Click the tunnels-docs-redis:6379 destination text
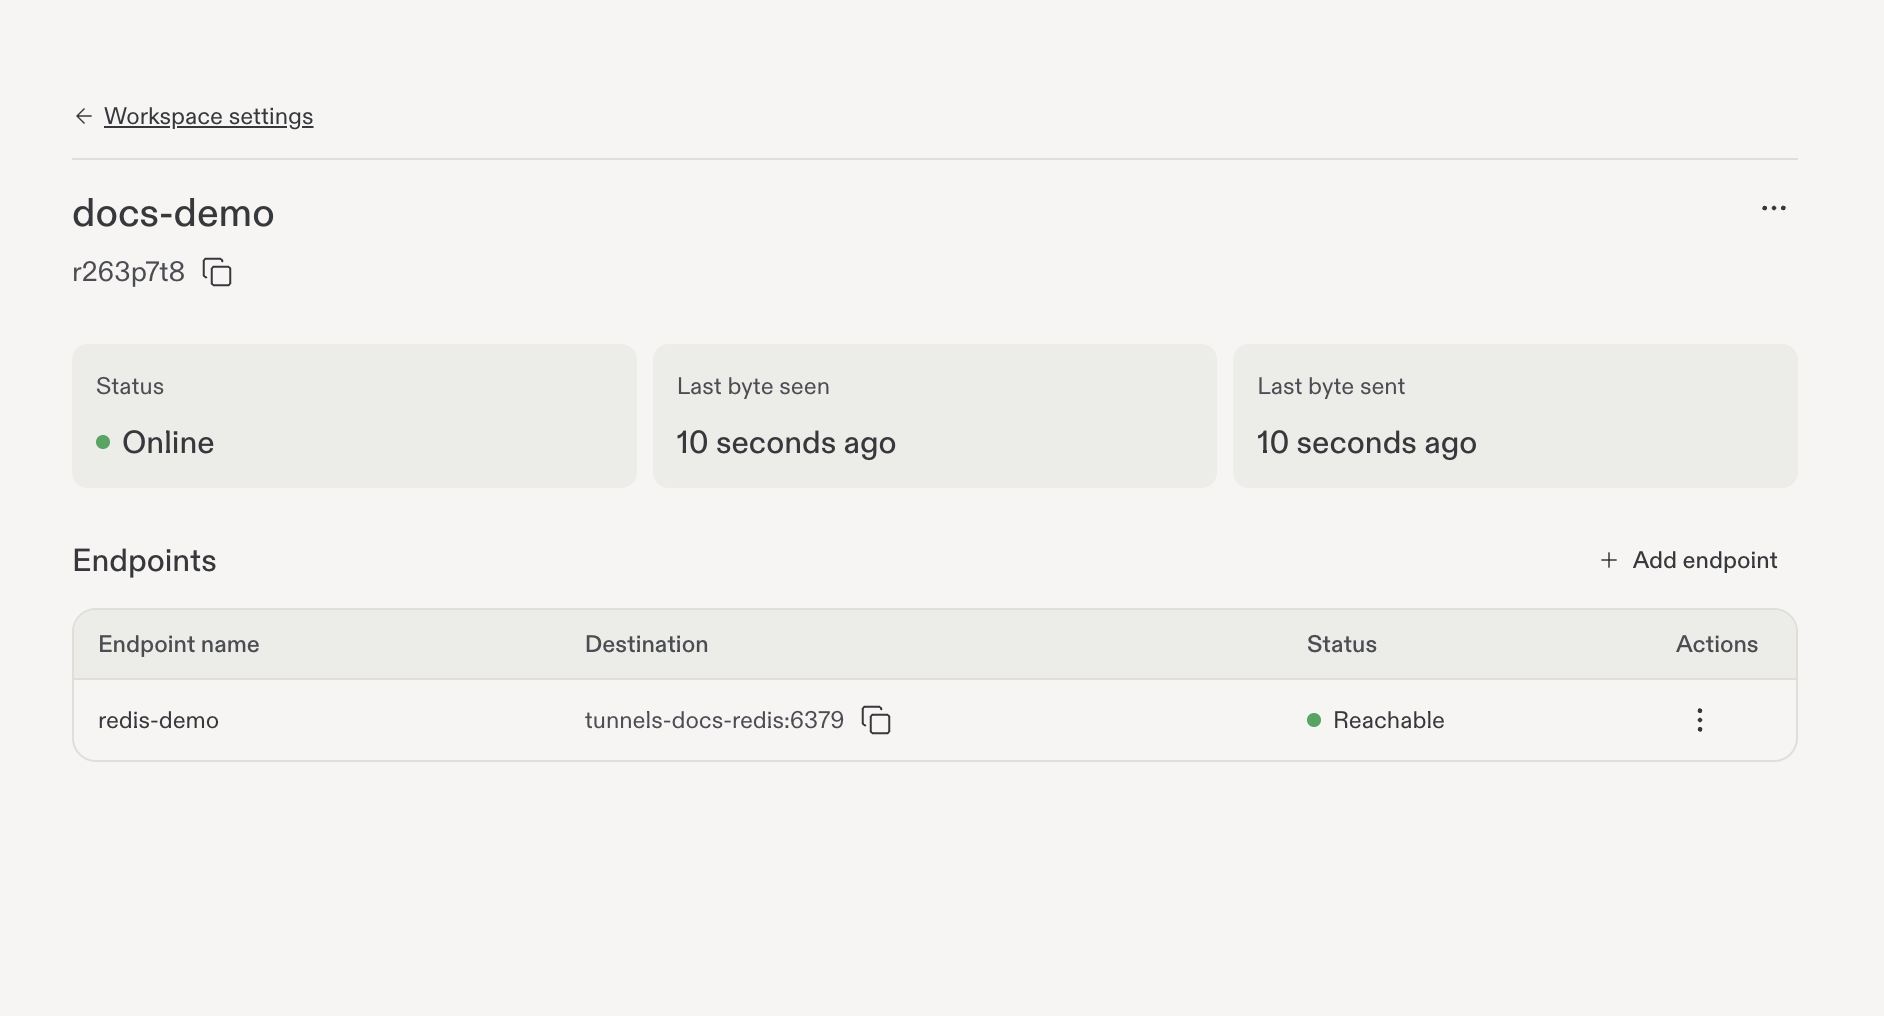This screenshot has height=1016, width=1884. [714, 720]
